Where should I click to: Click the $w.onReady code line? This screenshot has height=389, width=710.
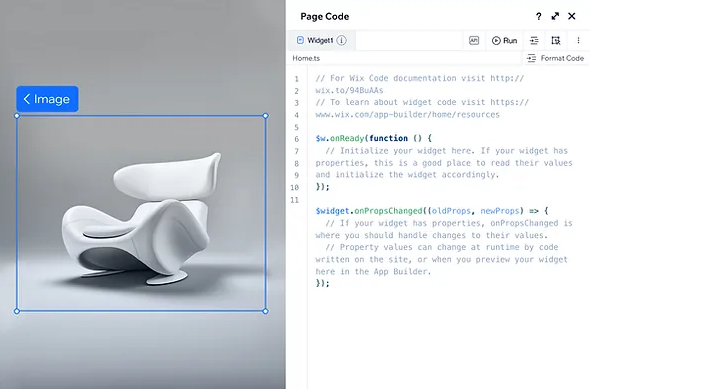coord(374,139)
